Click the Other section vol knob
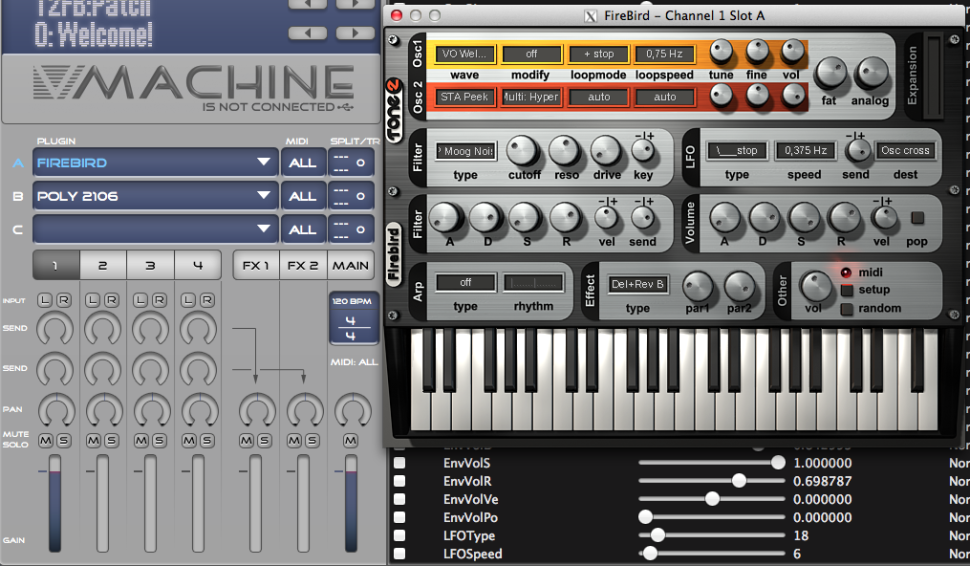970x566 pixels. tap(816, 287)
